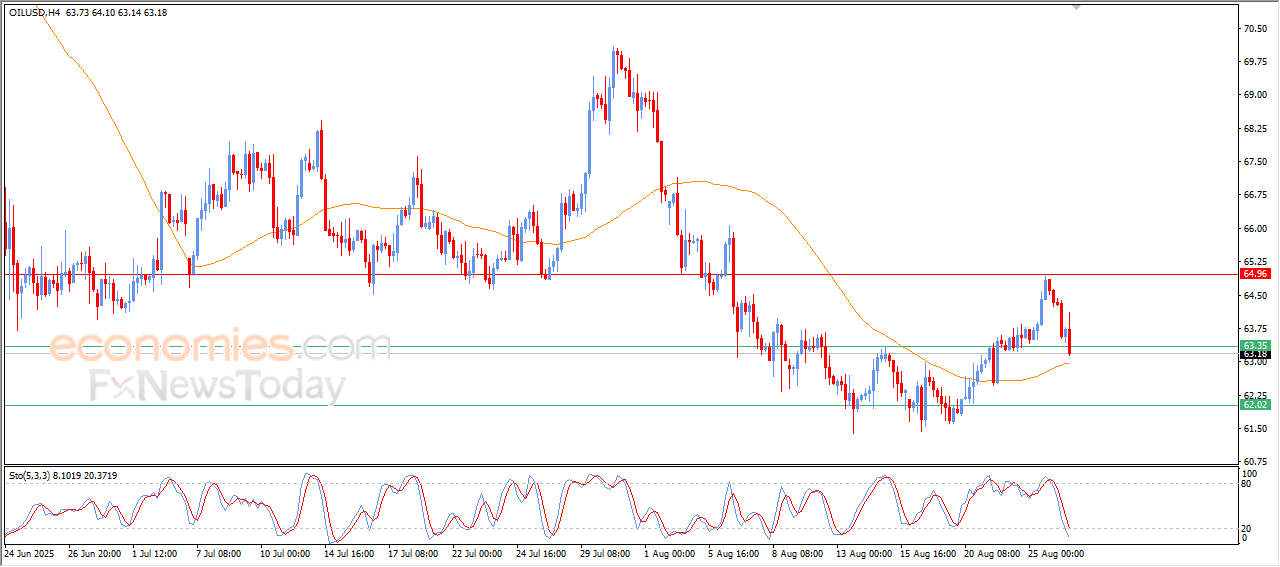Click the 20 Aug 08:00 time label
Image resolution: width=1280 pixels, height=567 pixels.
tap(991, 552)
